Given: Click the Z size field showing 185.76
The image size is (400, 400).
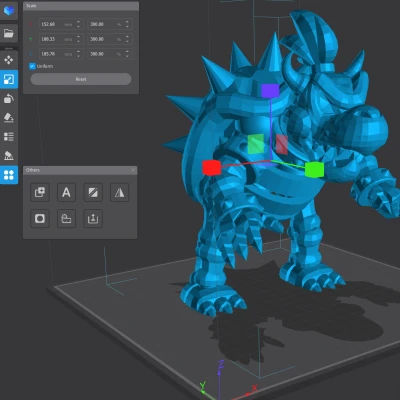Looking at the screenshot, I should point(61,54).
